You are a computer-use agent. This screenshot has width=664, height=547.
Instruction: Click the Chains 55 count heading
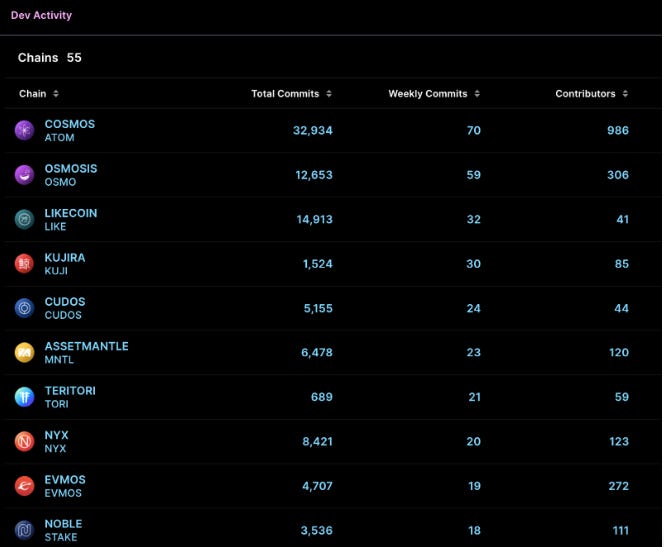click(x=50, y=58)
